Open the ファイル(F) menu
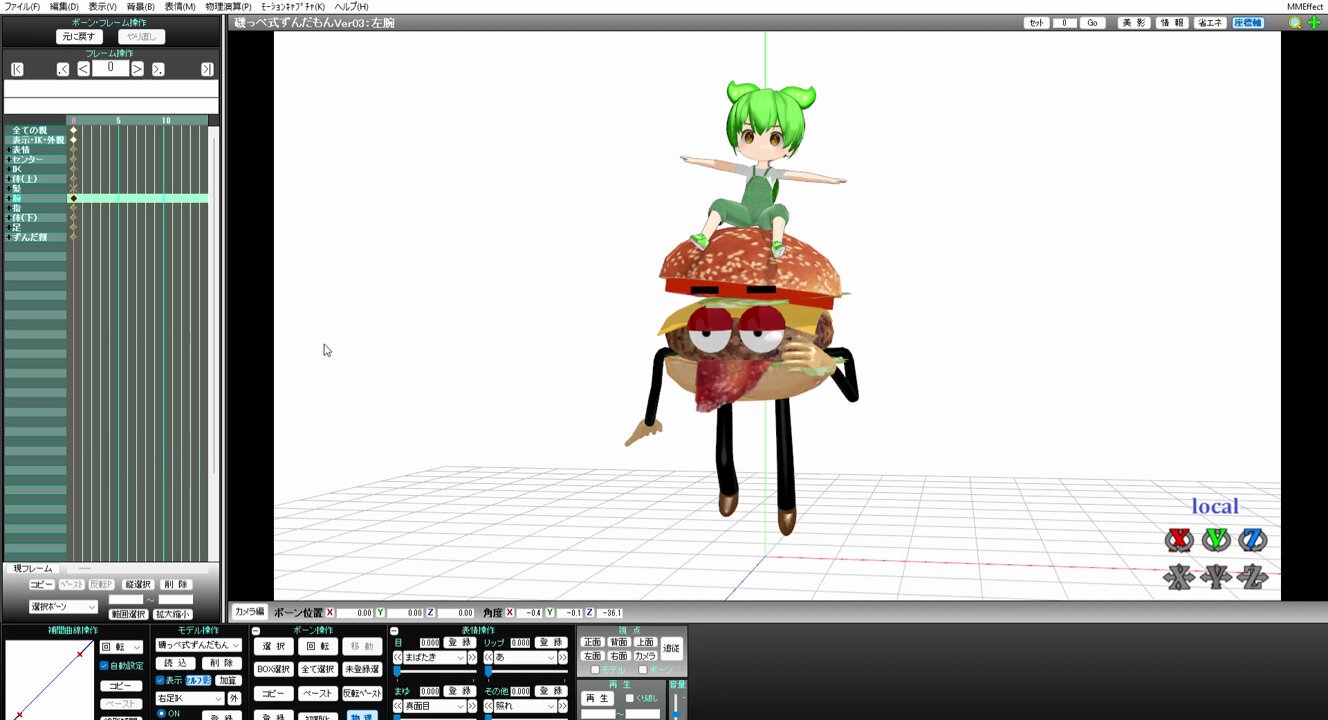The image size is (1328, 720). 22,7
